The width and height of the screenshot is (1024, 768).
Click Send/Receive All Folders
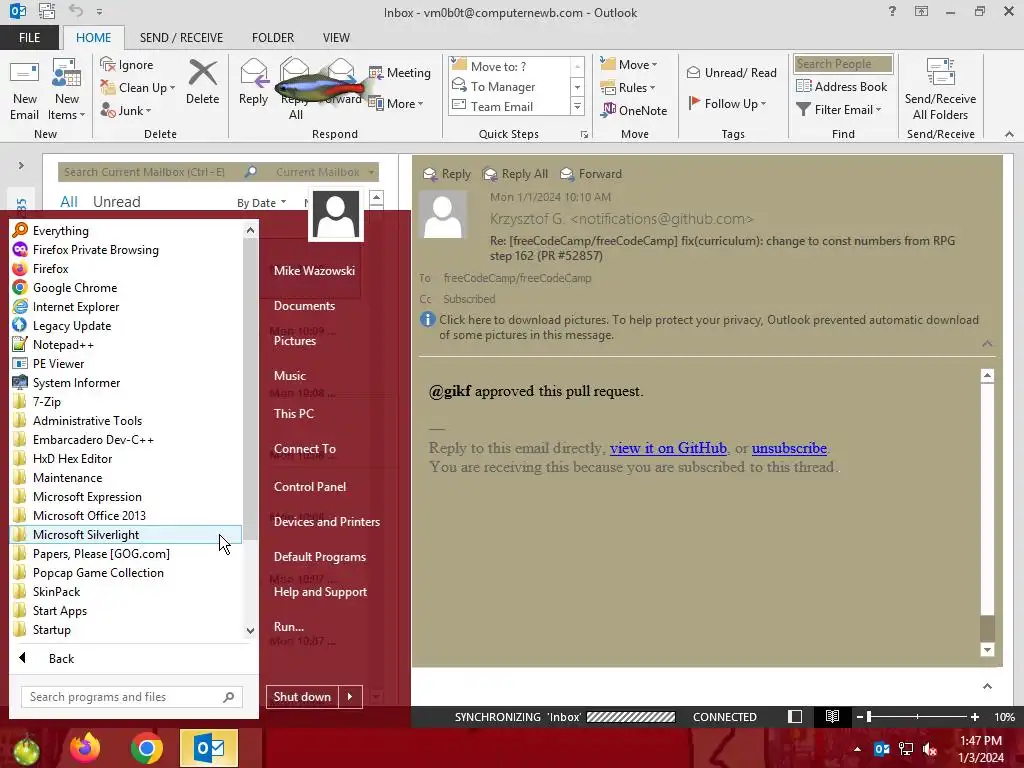[x=940, y=90]
